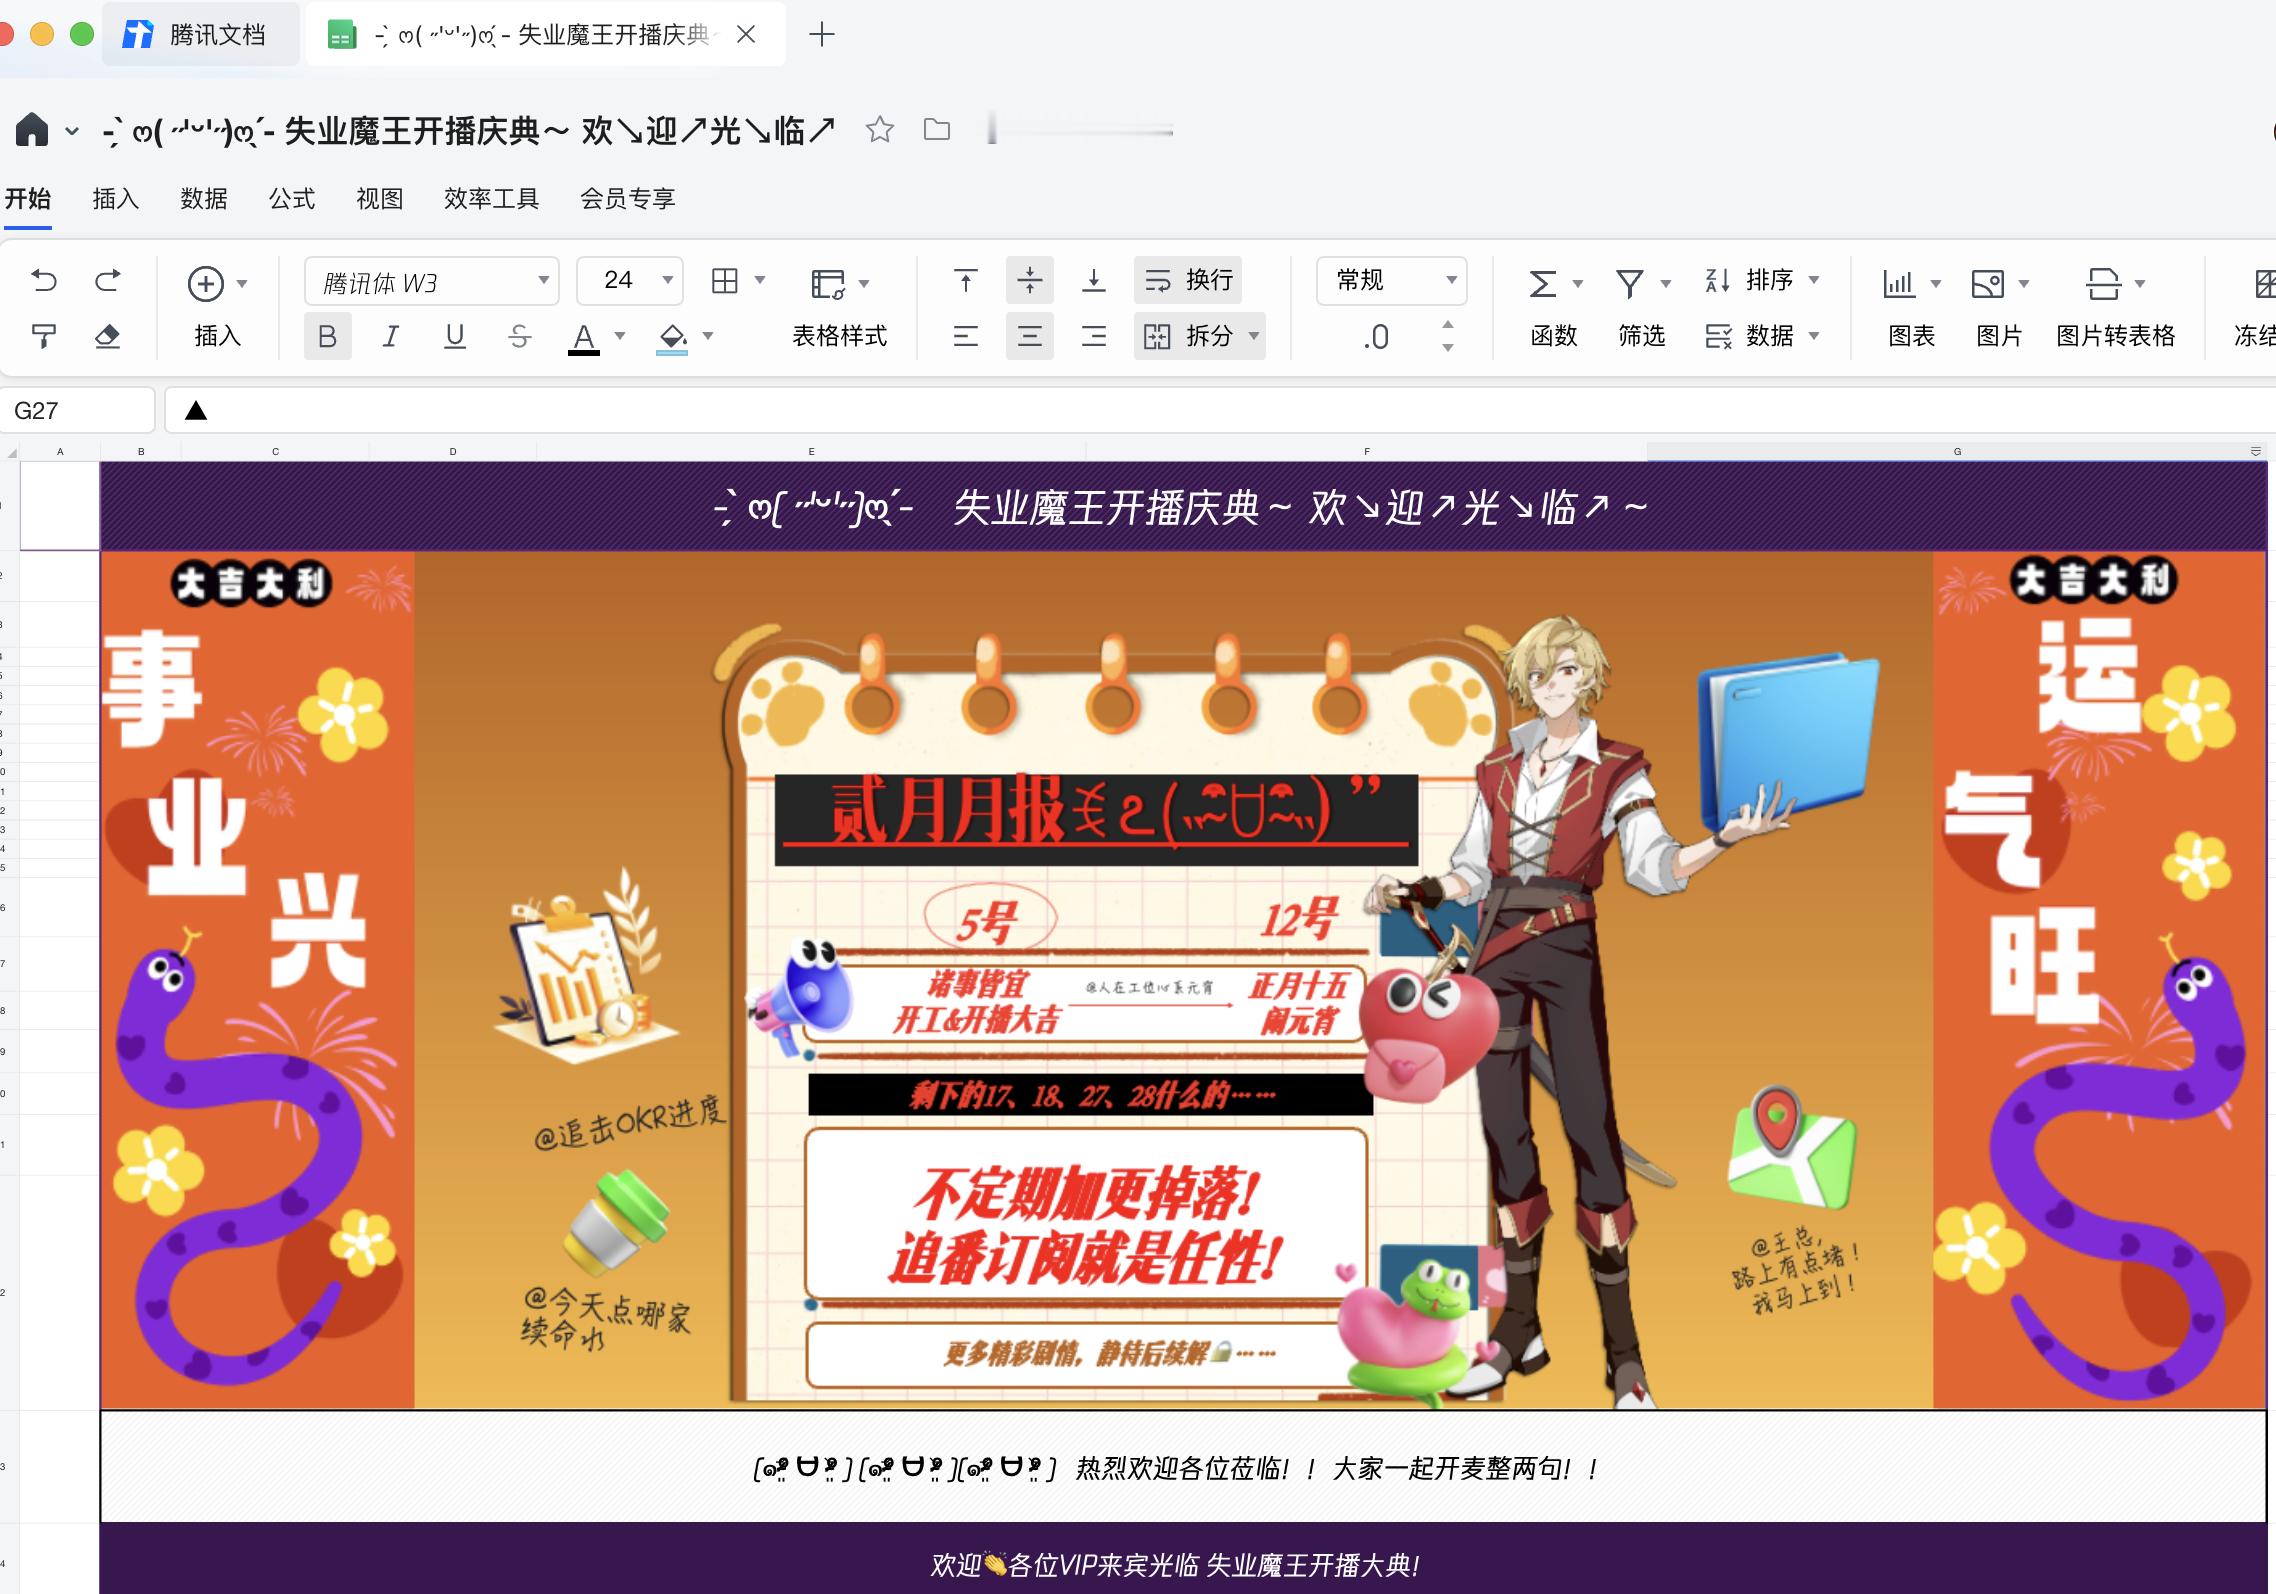Image resolution: width=2276 pixels, height=1594 pixels.
Task: Click the G27 cell name box
Action: [78, 410]
